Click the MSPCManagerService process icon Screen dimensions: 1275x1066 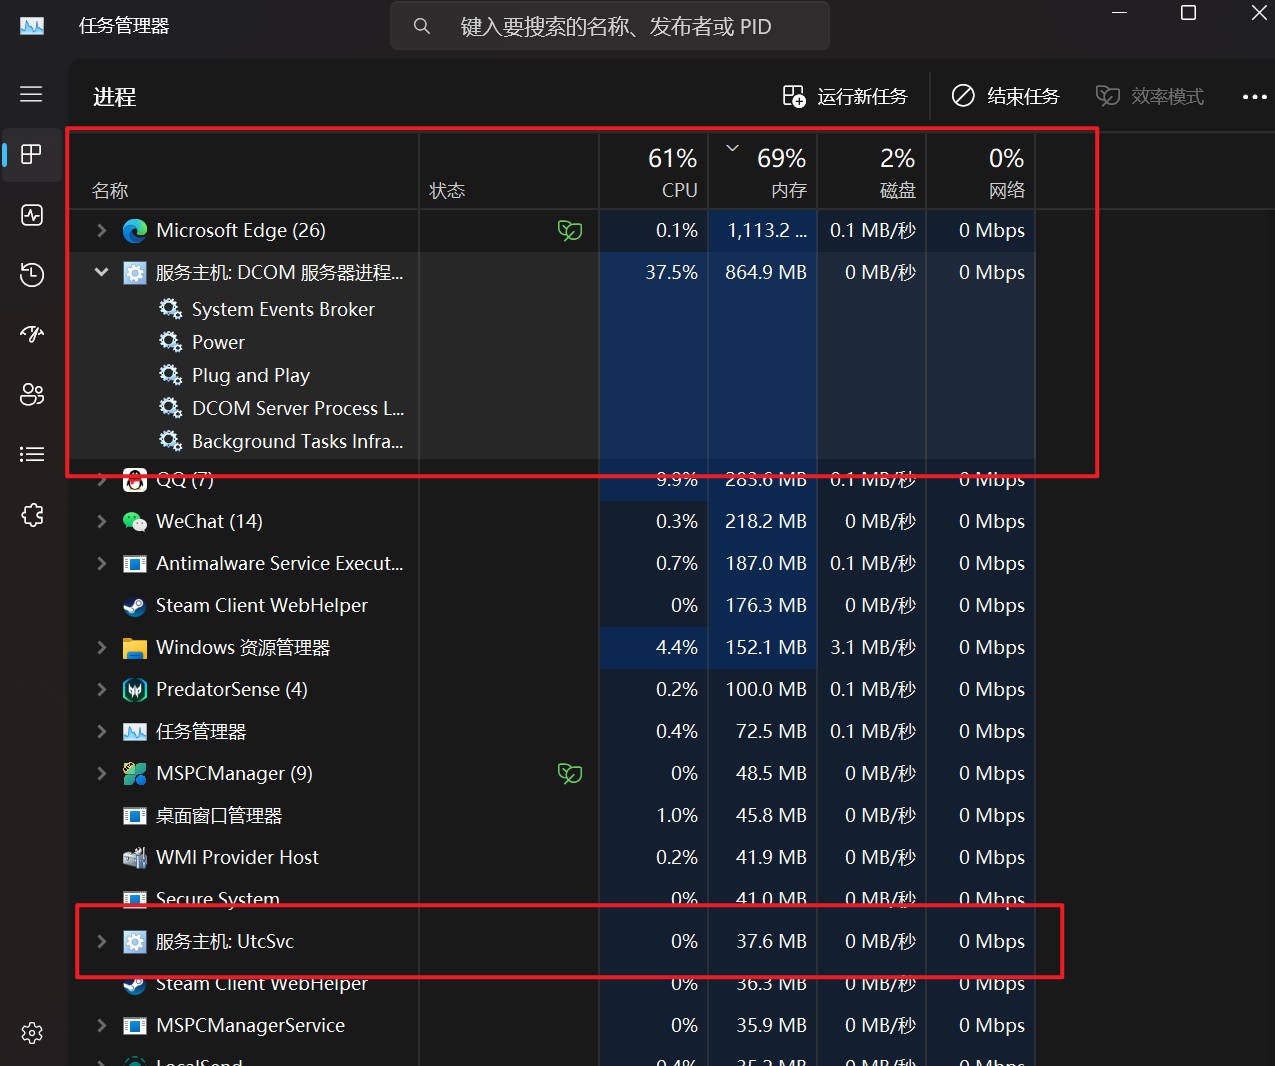point(135,1026)
